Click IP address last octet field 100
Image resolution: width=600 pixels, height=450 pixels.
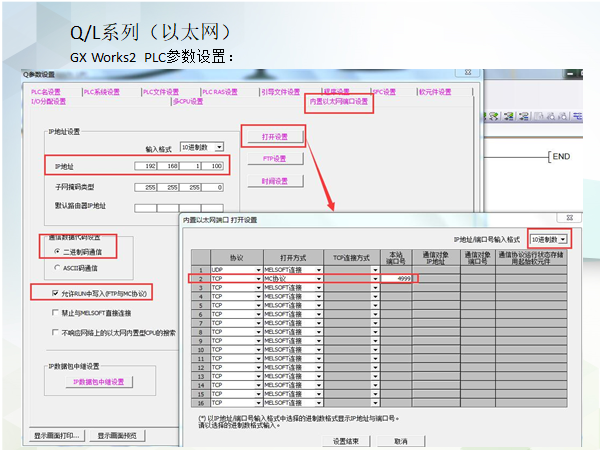click(212, 166)
